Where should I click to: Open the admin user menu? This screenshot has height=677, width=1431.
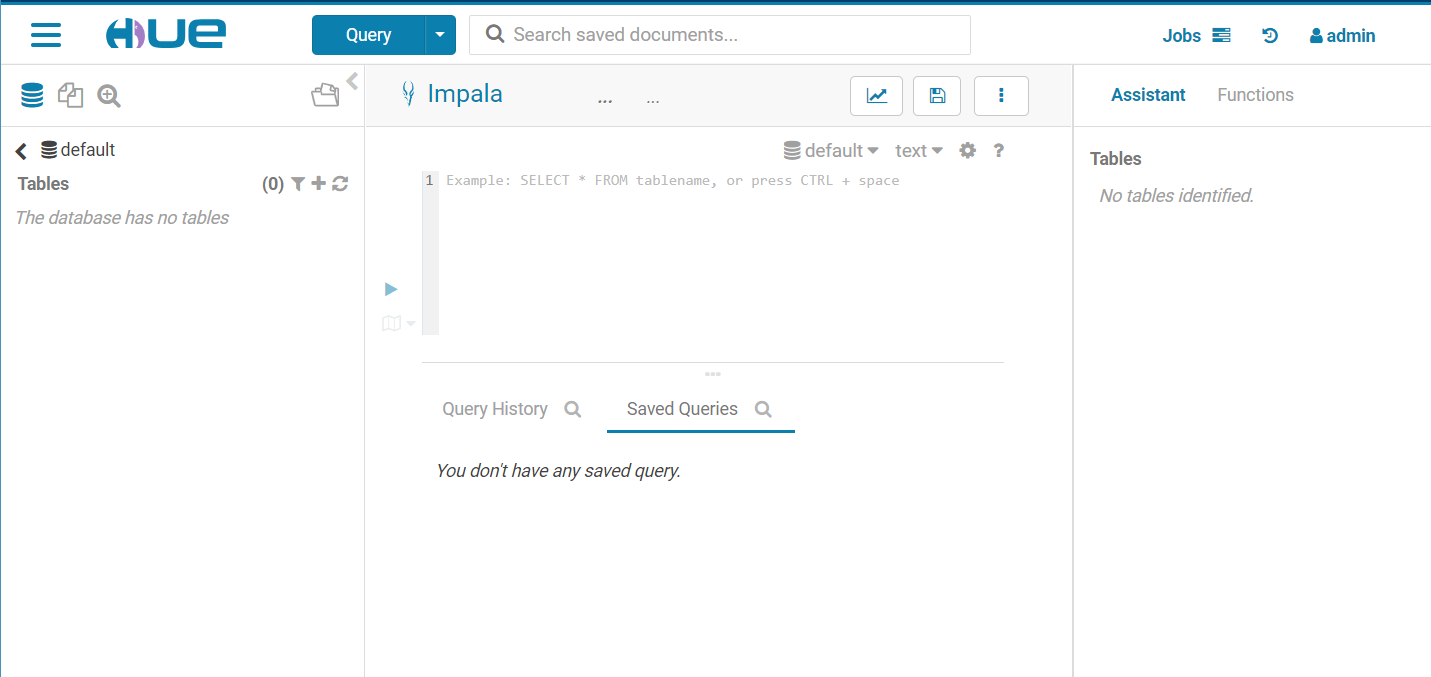[1342, 36]
